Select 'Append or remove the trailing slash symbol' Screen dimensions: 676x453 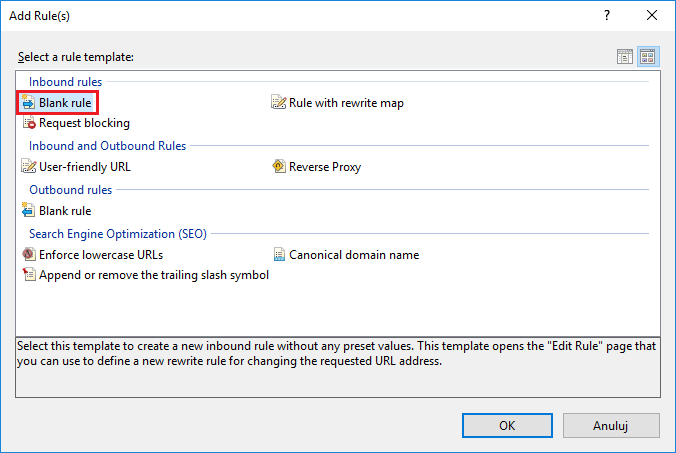click(x=153, y=275)
